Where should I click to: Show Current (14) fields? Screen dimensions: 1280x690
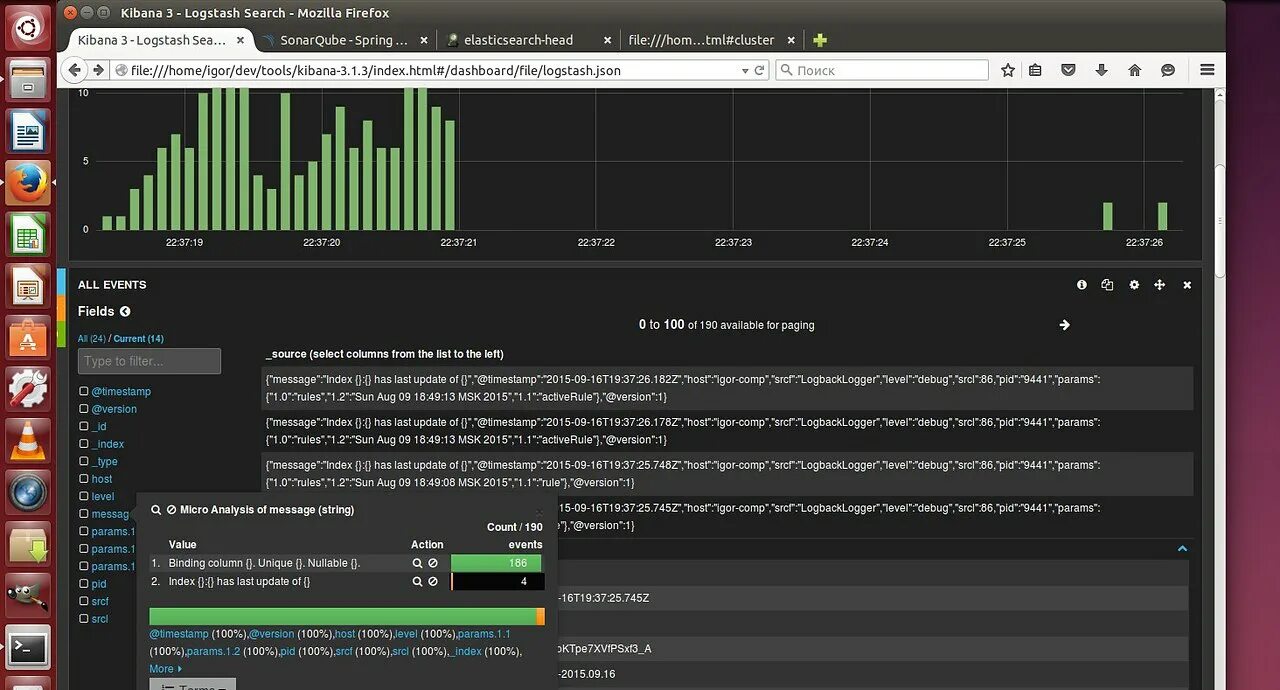[138, 339]
